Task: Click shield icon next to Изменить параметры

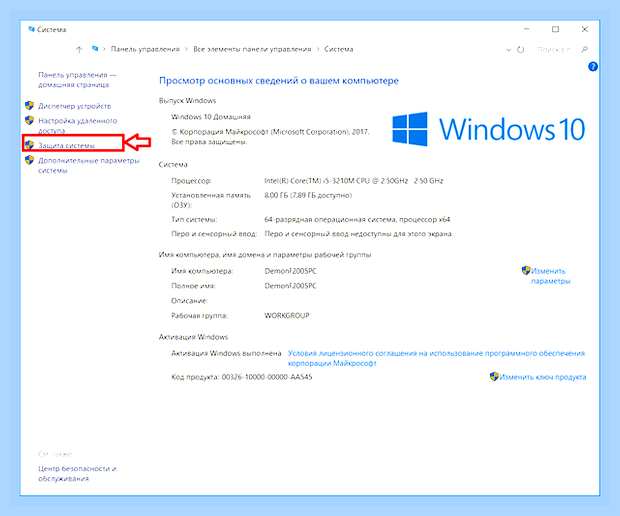Action: pos(526,270)
